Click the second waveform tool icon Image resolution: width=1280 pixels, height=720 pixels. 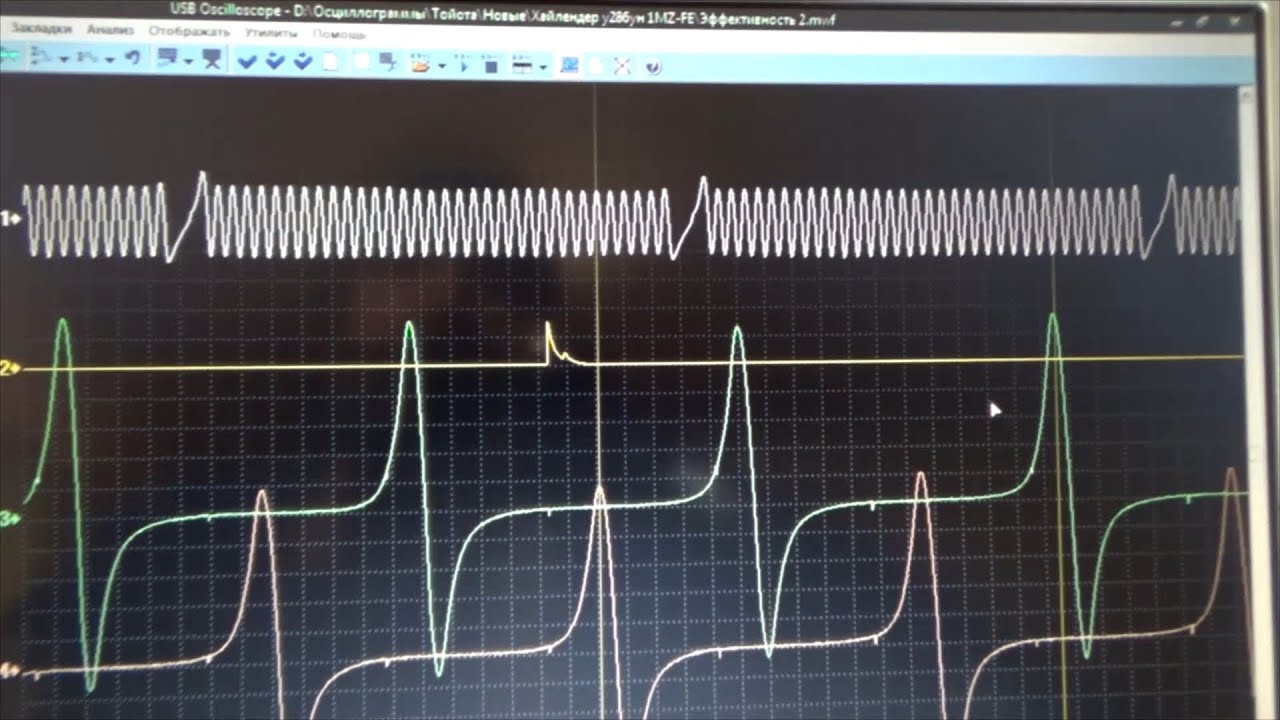(x=87, y=58)
